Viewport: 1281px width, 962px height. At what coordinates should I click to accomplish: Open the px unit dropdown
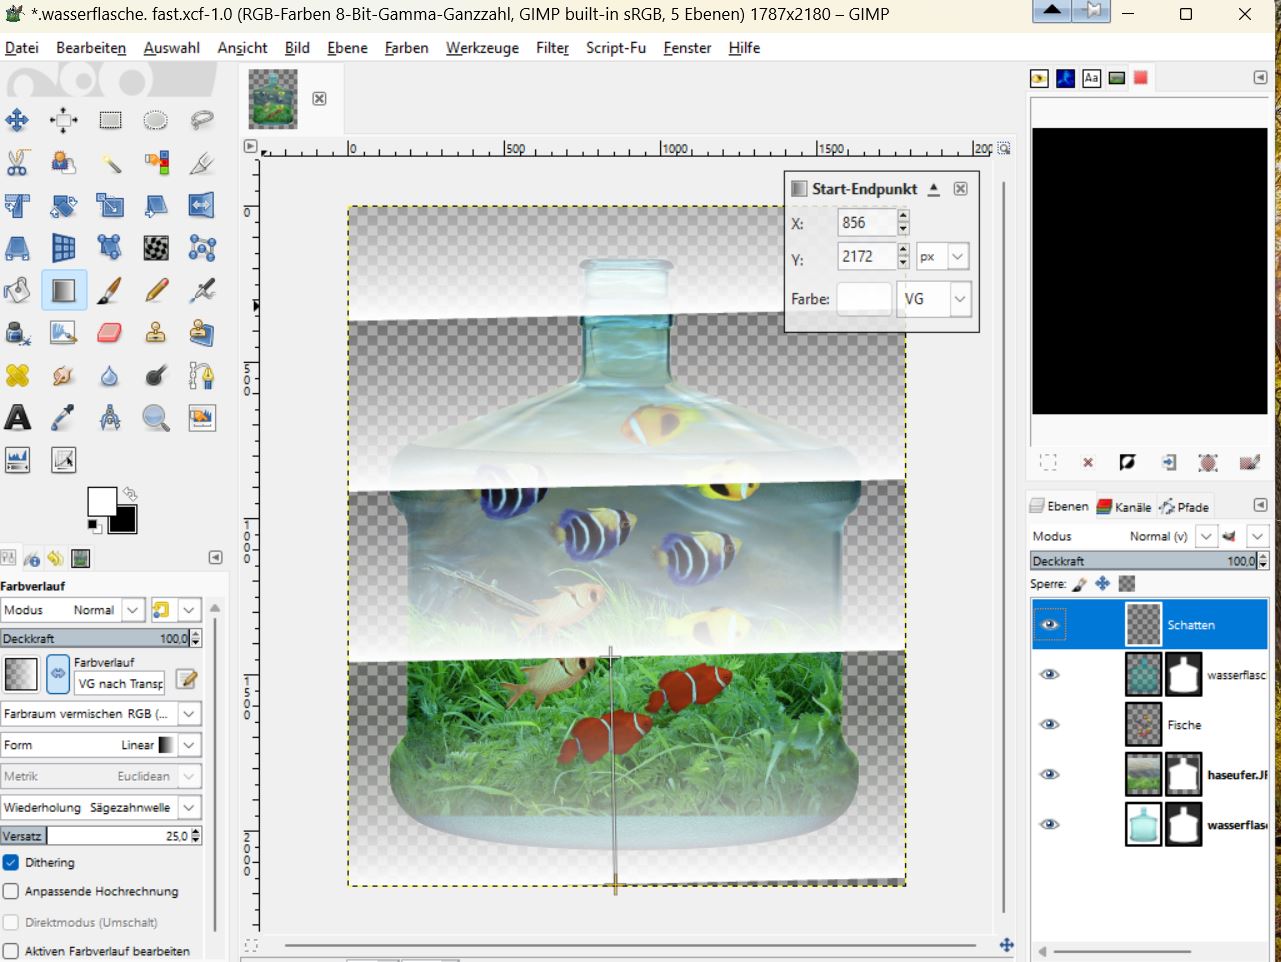tap(957, 257)
